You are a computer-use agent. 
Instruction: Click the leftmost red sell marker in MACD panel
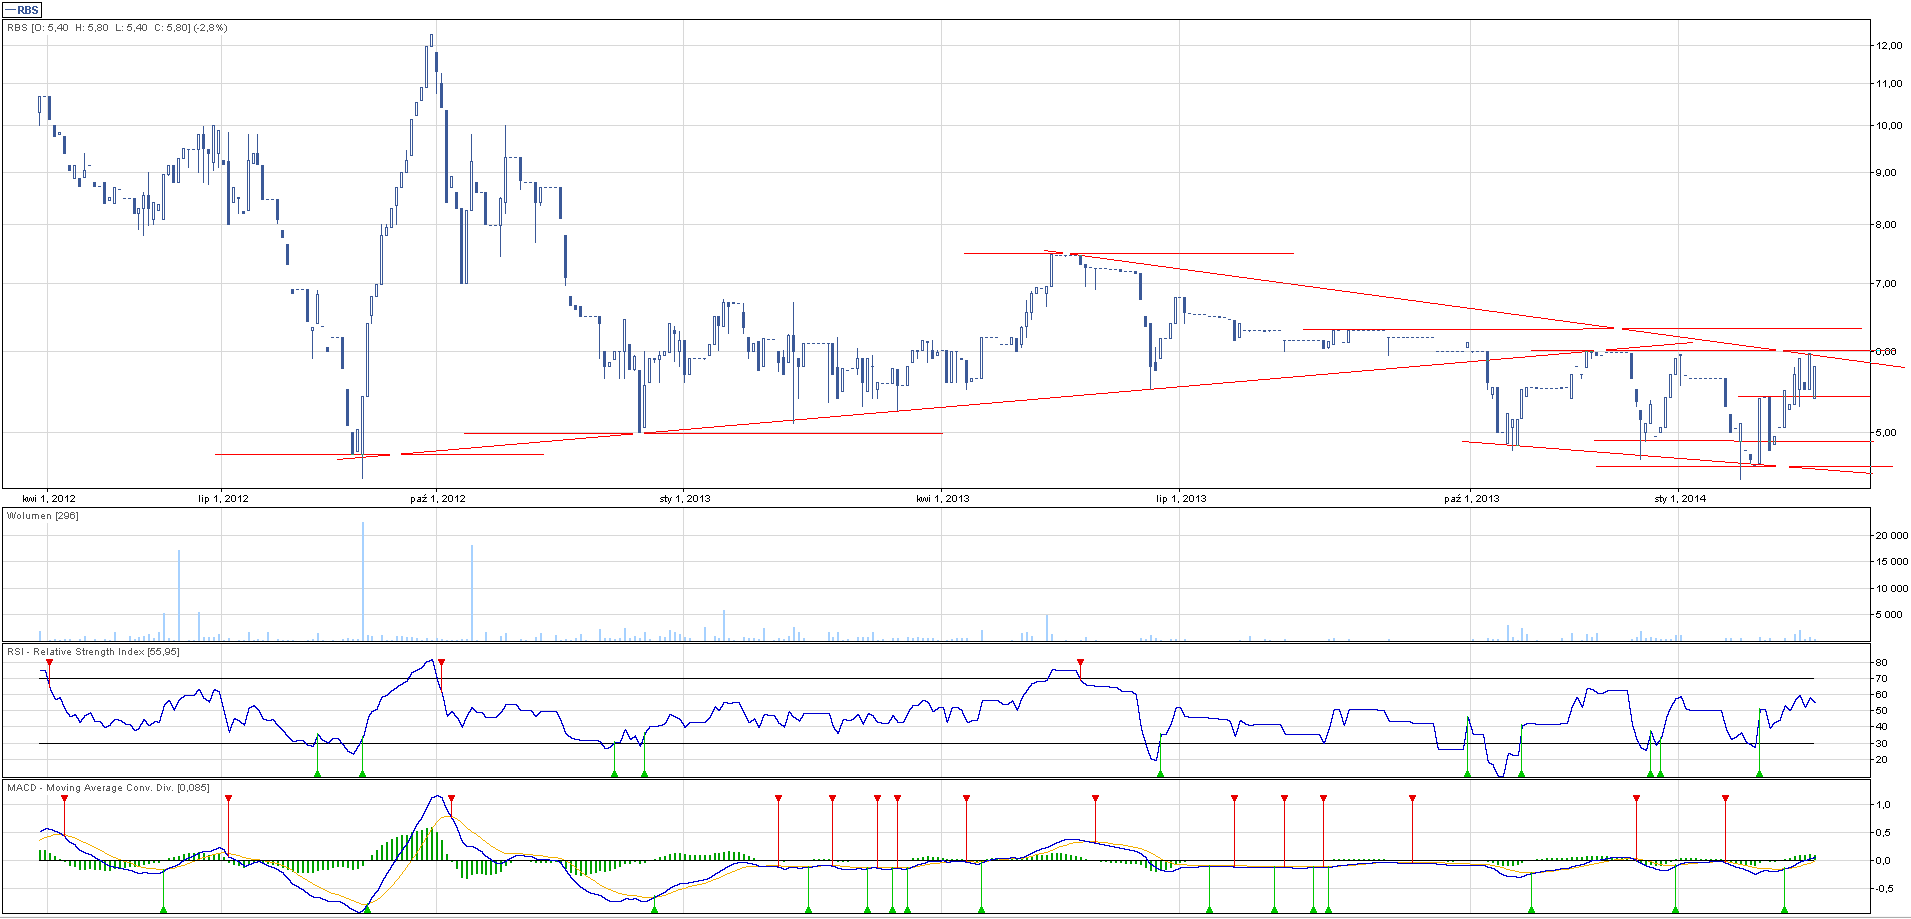pyautogui.click(x=64, y=799)
